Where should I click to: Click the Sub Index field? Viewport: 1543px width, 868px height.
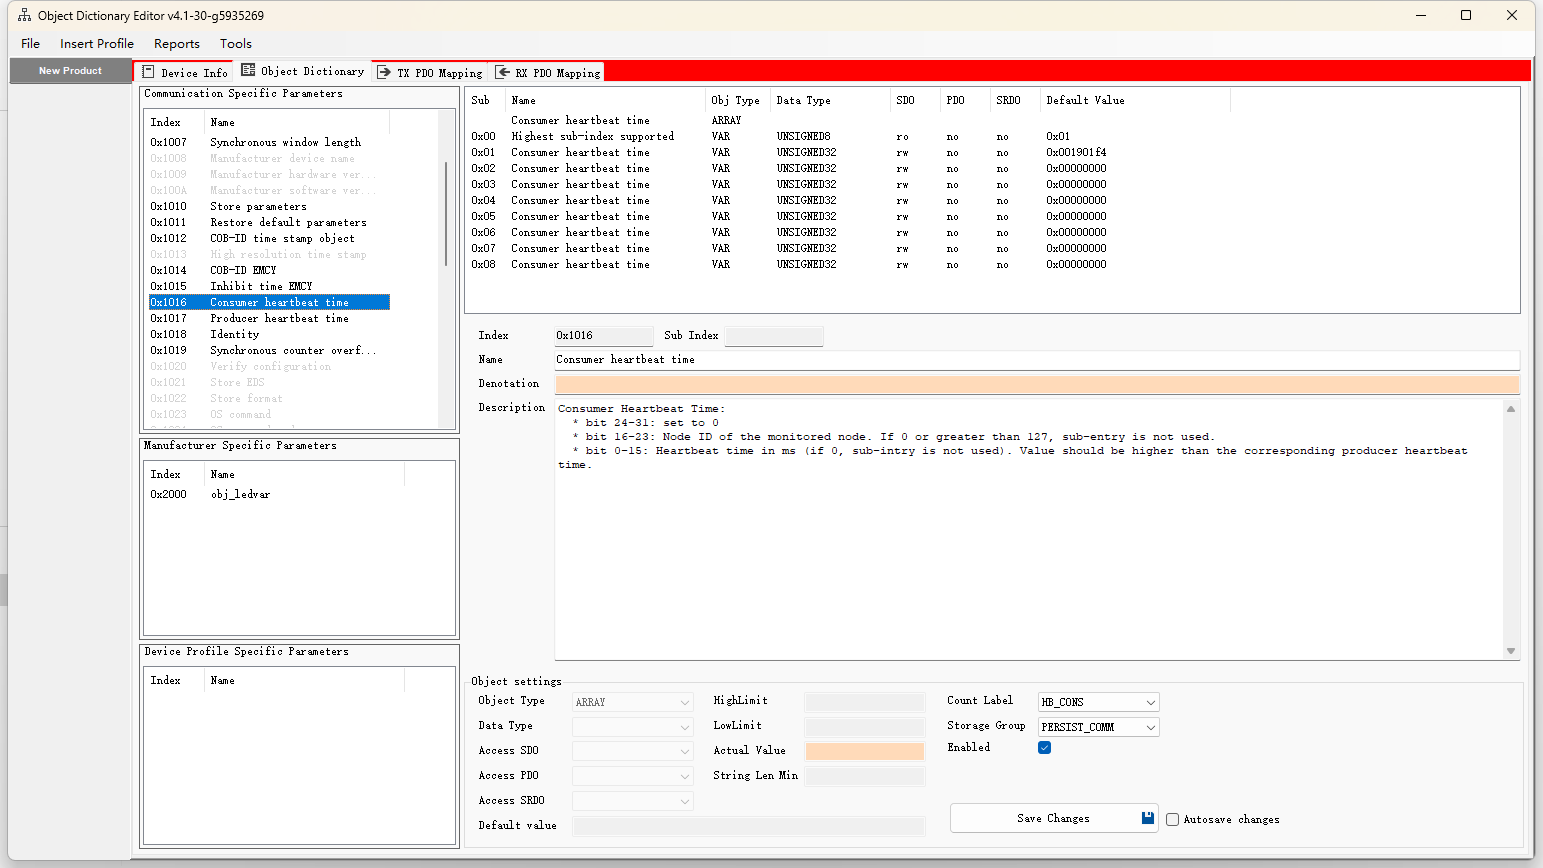pos(774,336)
